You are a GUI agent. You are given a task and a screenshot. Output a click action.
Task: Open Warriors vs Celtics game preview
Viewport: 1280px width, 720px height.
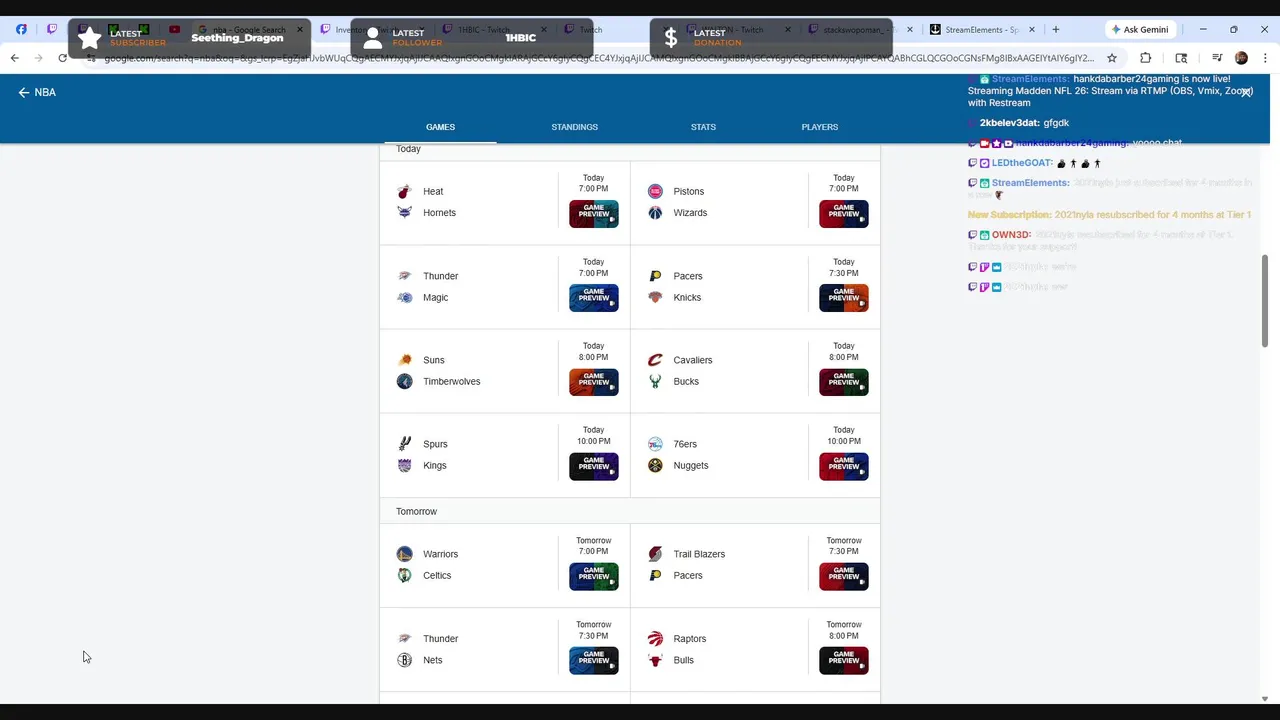click(x=594, y=577)
